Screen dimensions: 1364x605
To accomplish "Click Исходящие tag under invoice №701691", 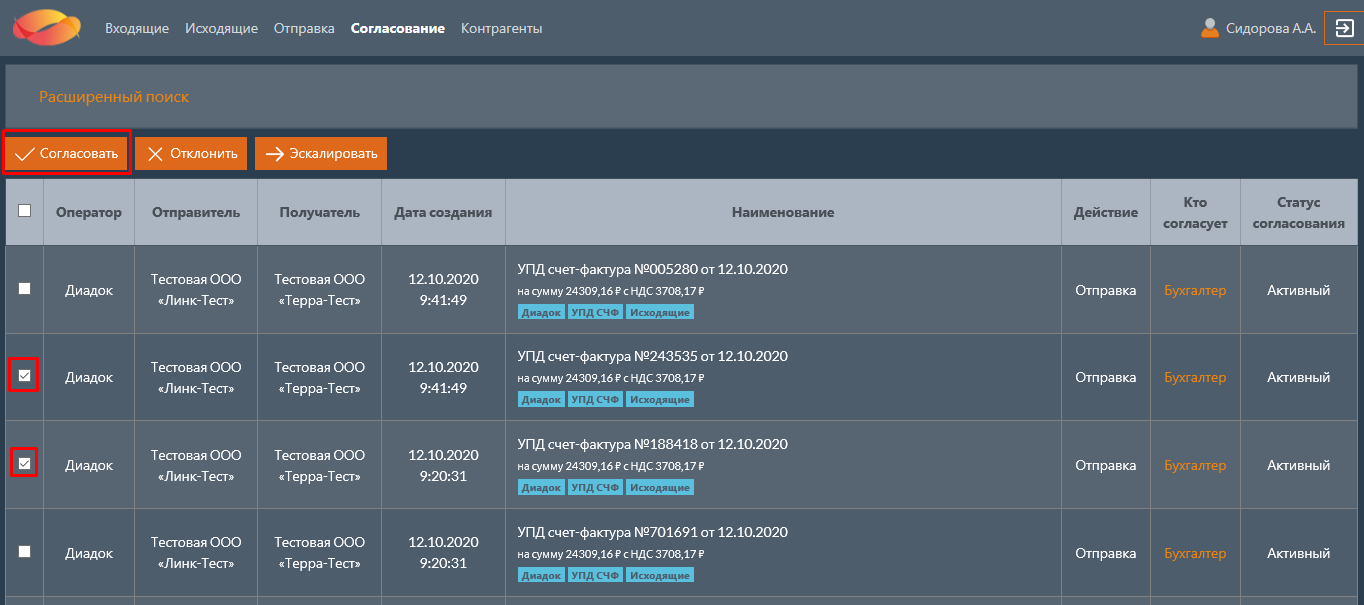I will [x=659, y=575].
